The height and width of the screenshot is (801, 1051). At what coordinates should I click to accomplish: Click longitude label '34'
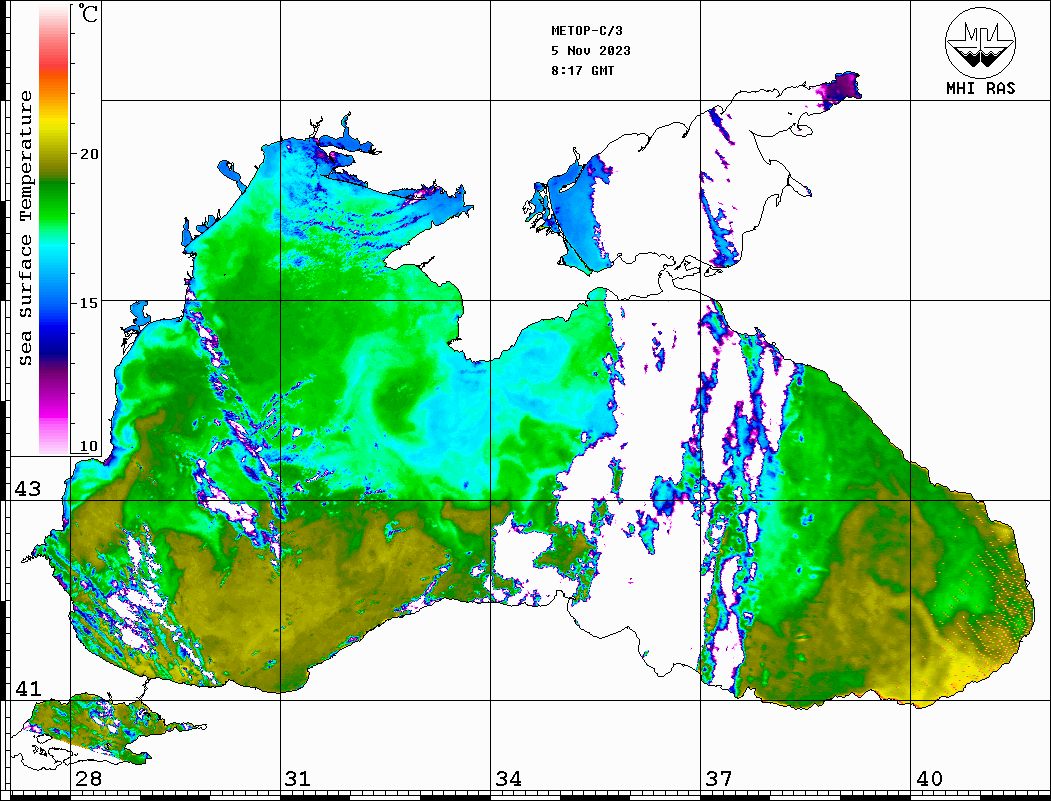(x=509, y=779)
